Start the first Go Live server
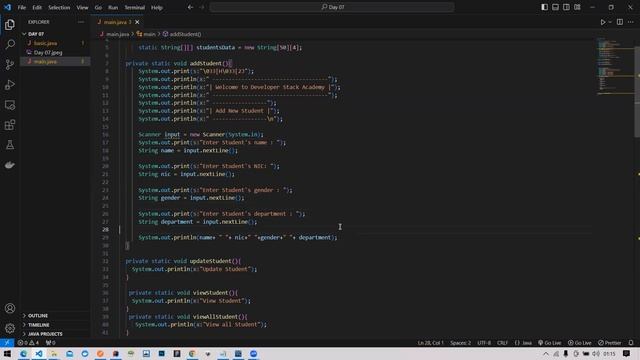Viewport: 640px width, 360px height. [x=549, y=343]
